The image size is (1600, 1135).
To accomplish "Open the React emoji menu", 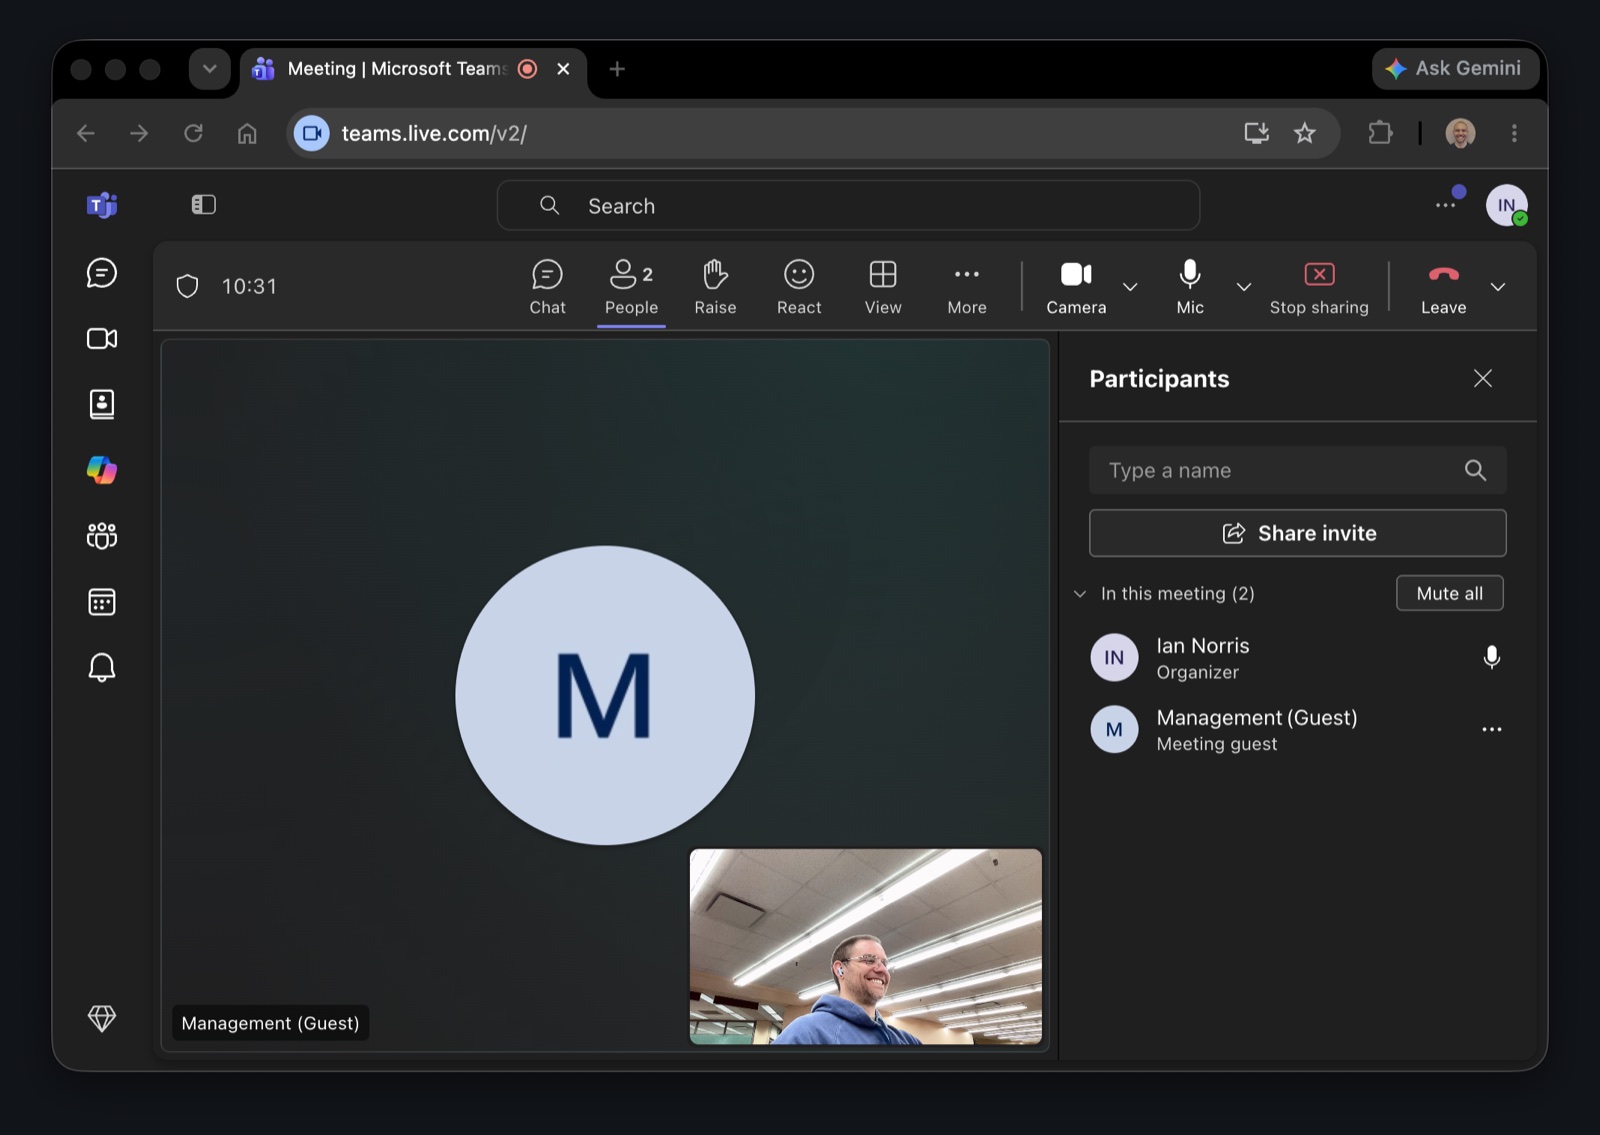I will pyautogui.click(x=799, y=287).
